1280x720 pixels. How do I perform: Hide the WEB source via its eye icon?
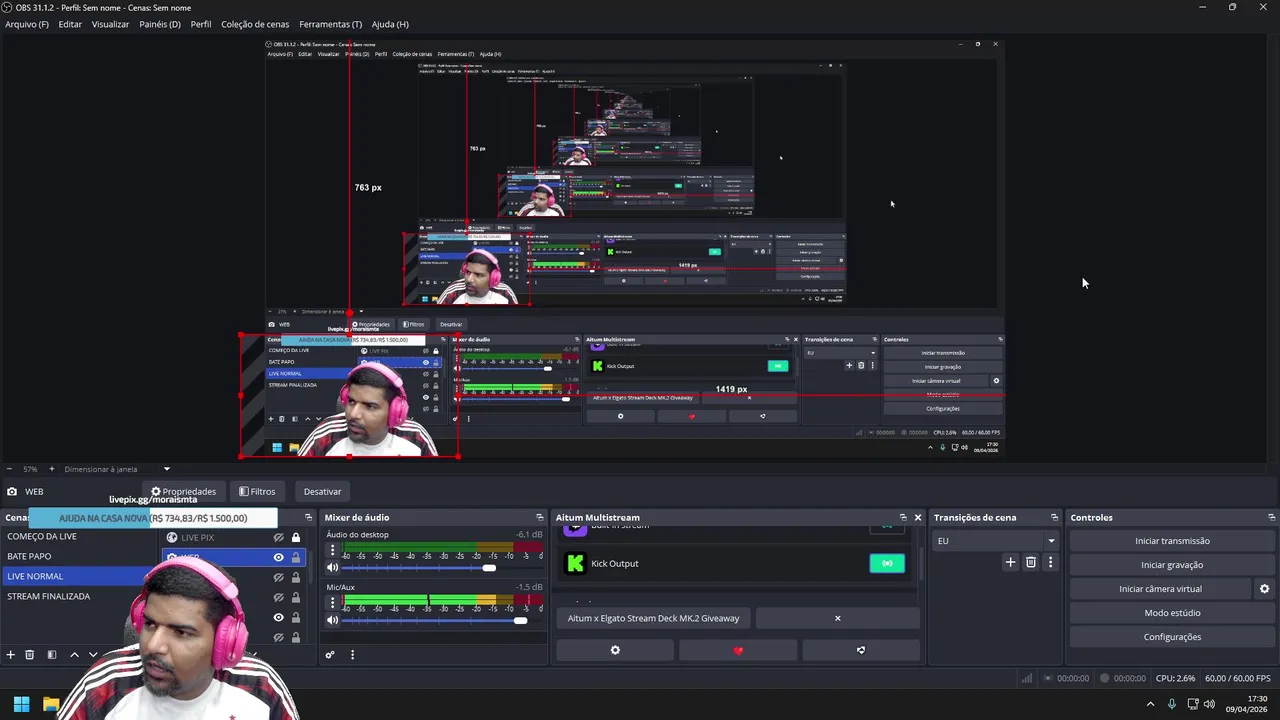(x=279, y=557)
